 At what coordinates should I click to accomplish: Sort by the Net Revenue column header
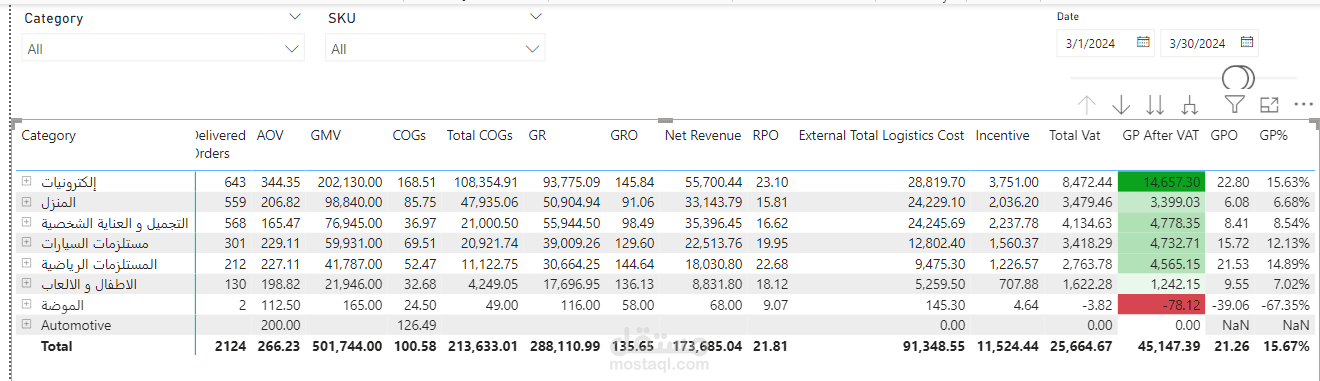(703, 136)
